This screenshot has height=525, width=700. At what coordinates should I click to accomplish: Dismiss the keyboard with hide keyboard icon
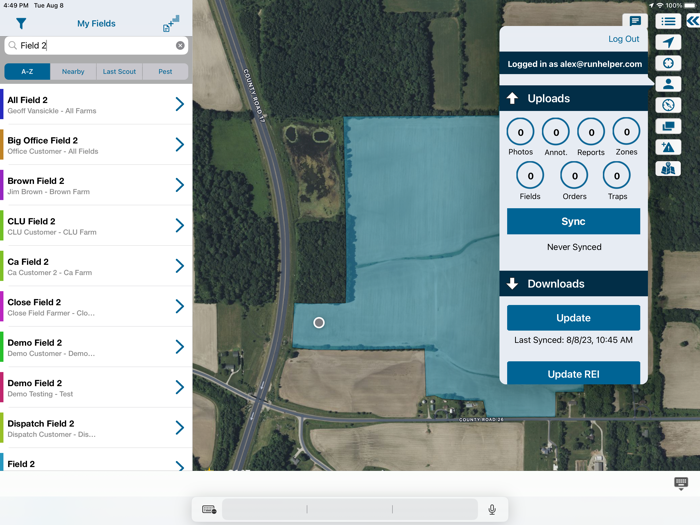tap(681, 484)
